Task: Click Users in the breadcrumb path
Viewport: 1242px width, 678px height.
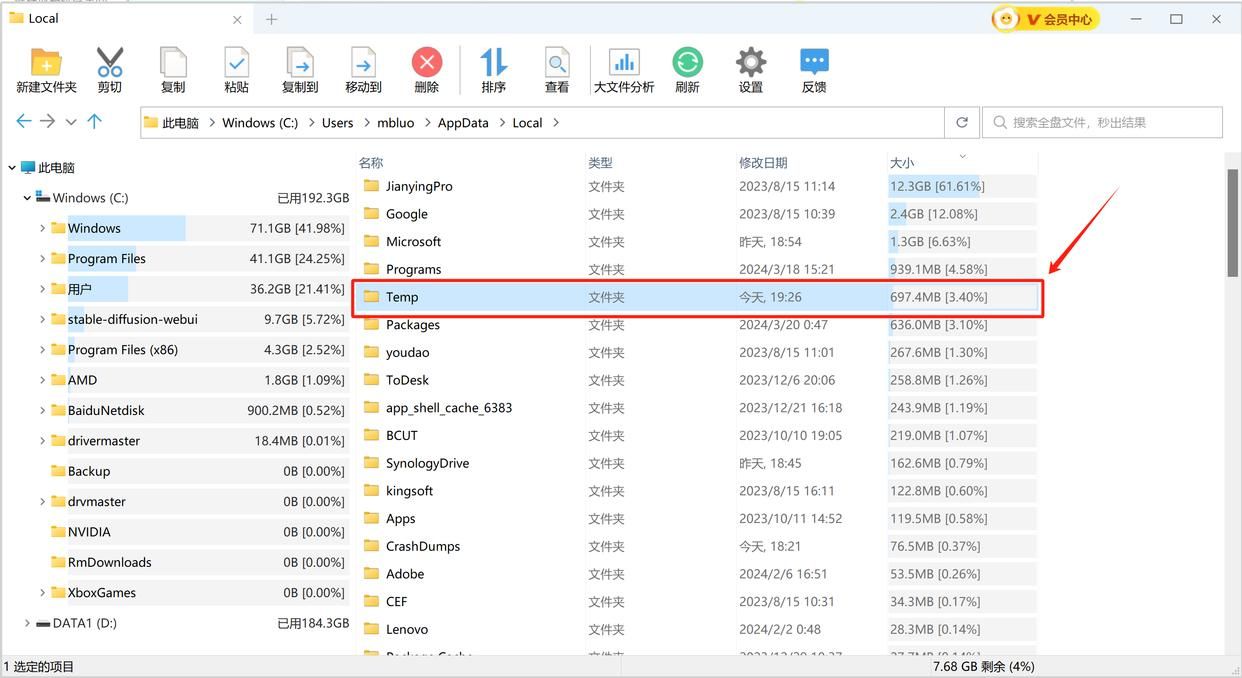Action: 337,123
